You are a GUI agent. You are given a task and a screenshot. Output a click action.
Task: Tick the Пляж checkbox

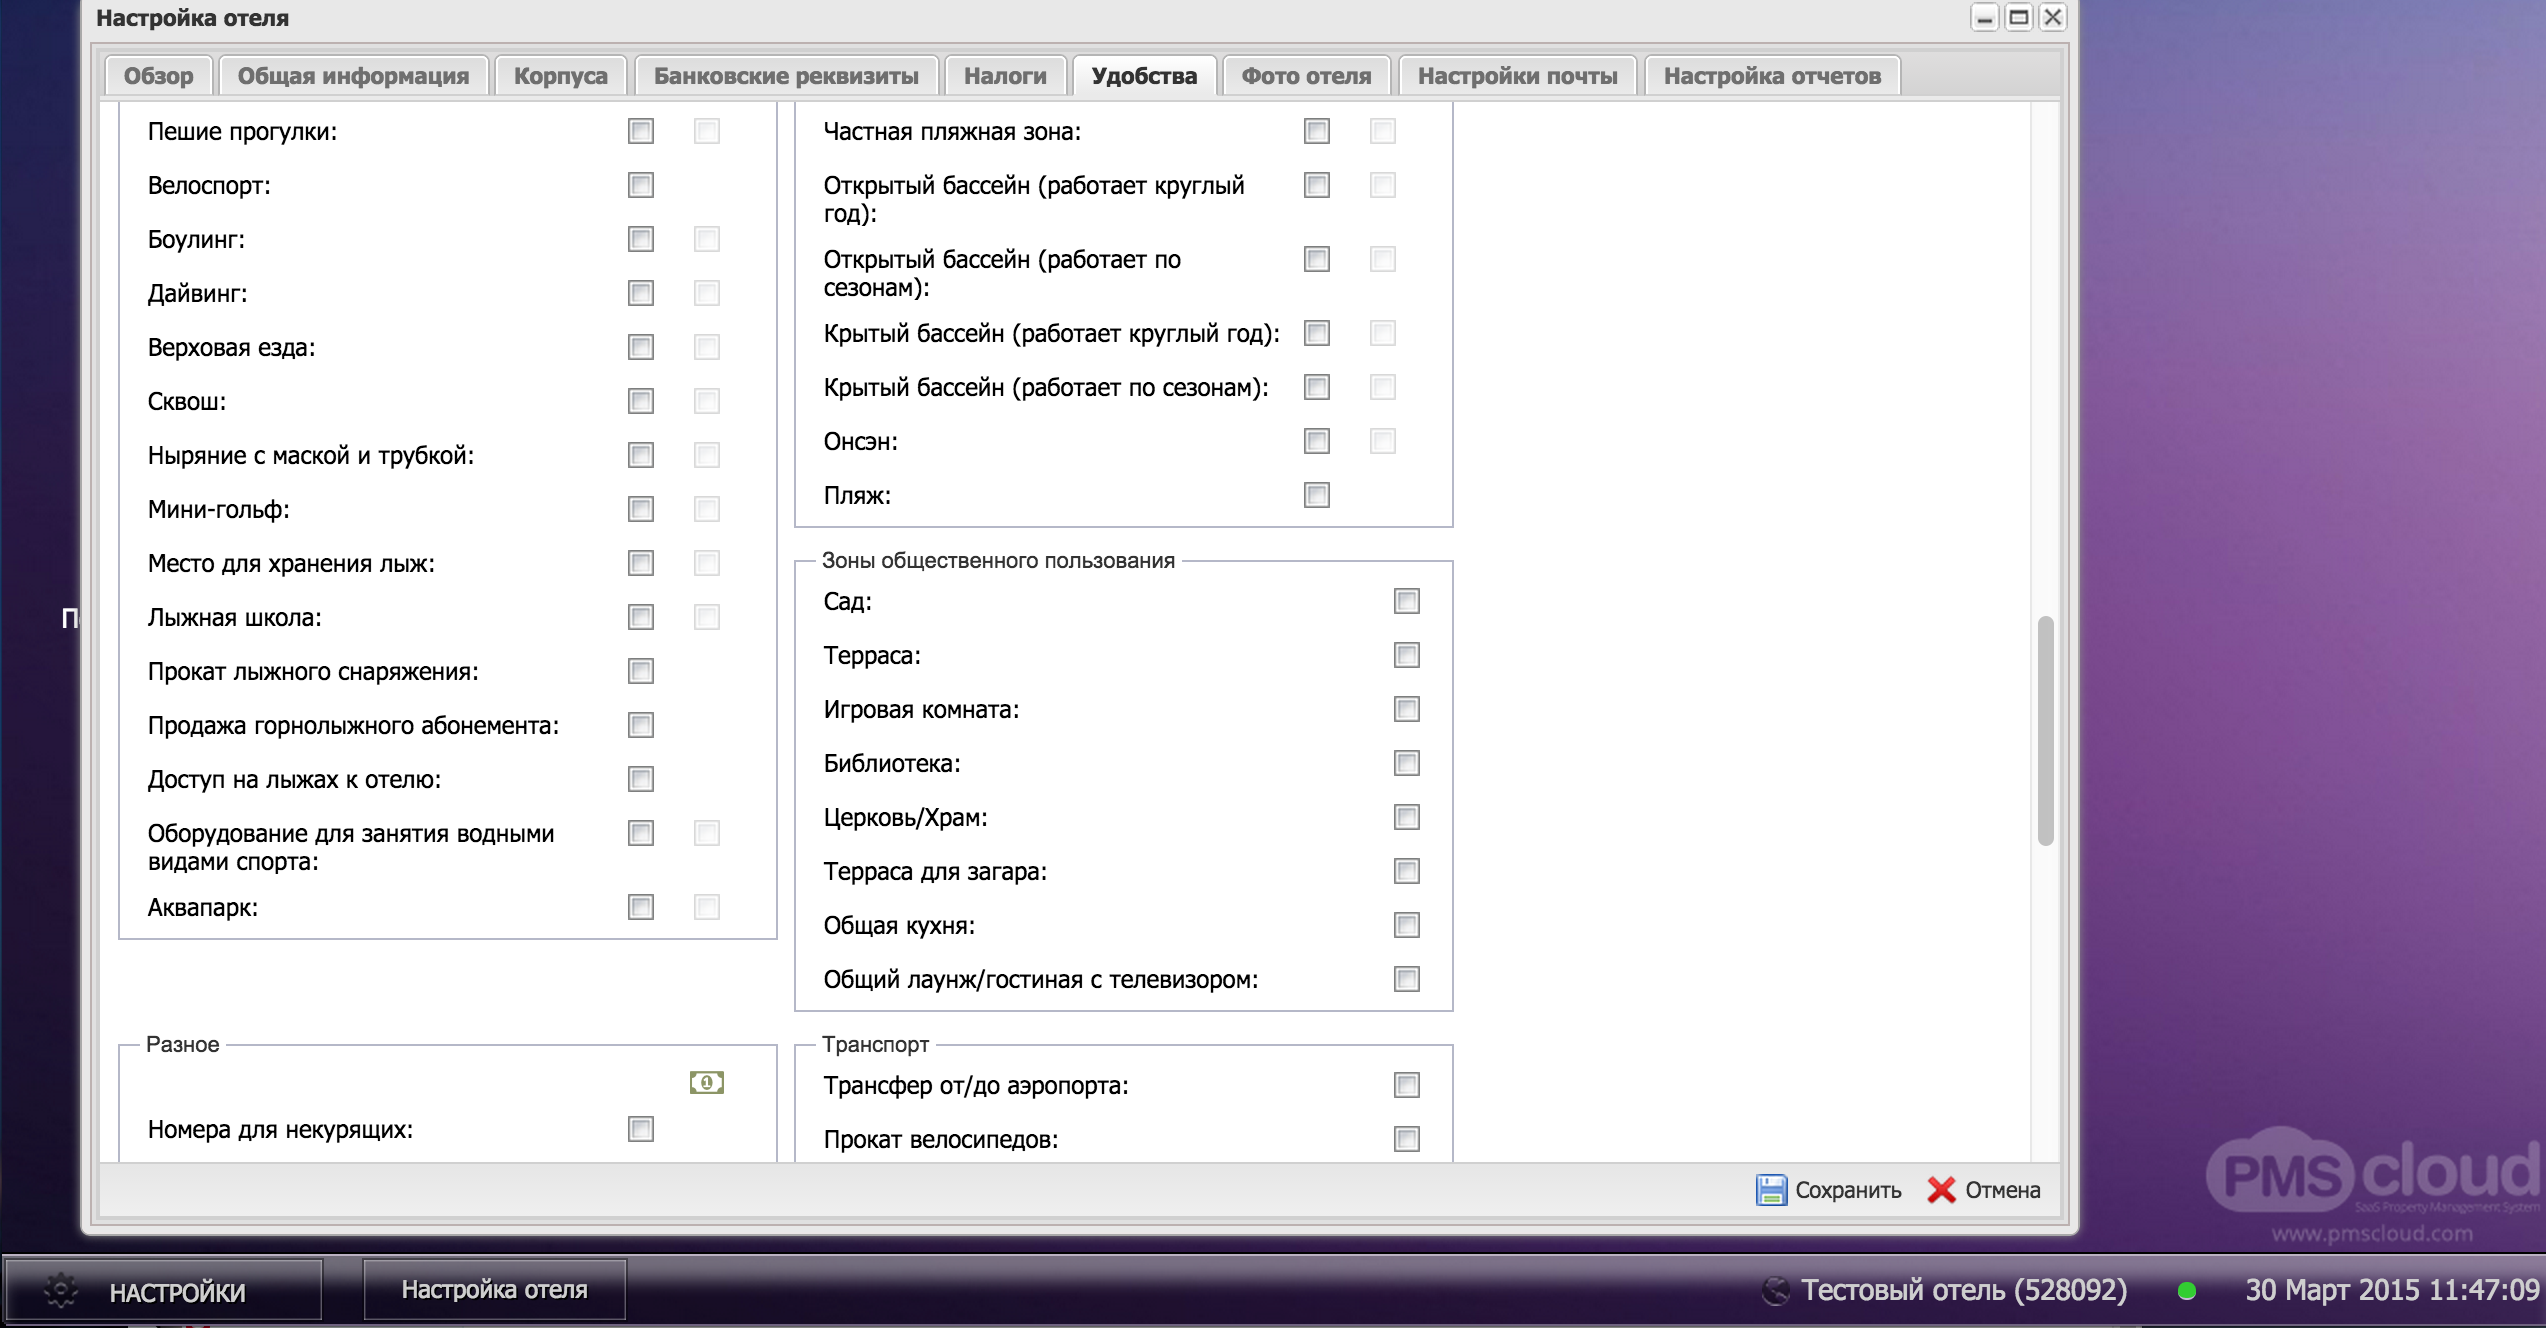coord(1316,495)
